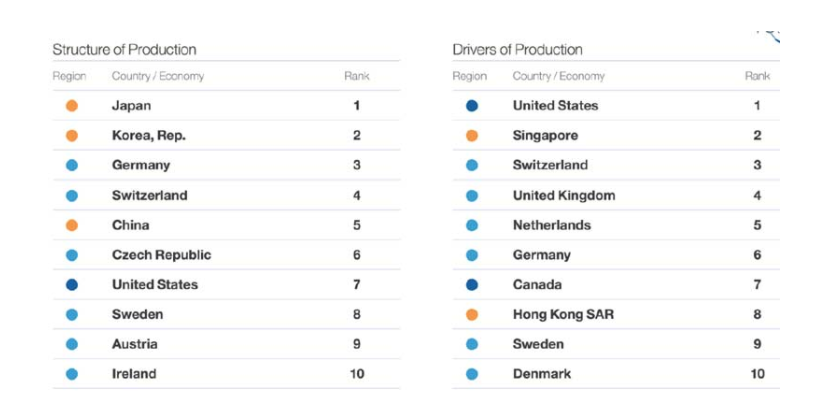The height and width of the screenshot is (413, 839).
Task: Click the orange dot next to Hong Kong SAR
Action: (472, 315)
